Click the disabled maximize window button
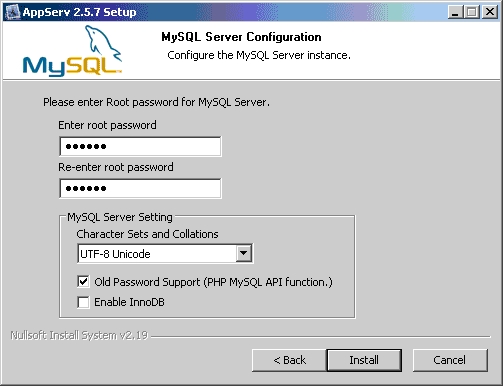The image size is (503, 386). pyautogui.click(x=472, y=12)
